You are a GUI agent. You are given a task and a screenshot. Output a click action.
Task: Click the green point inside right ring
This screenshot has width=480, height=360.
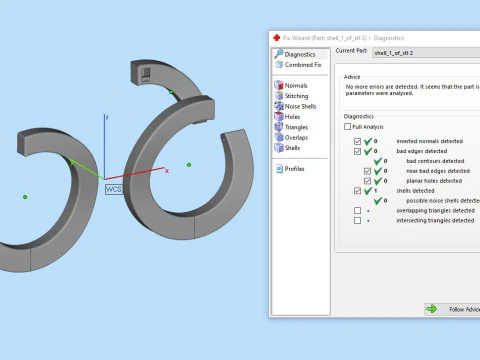(x=189, y=165)
